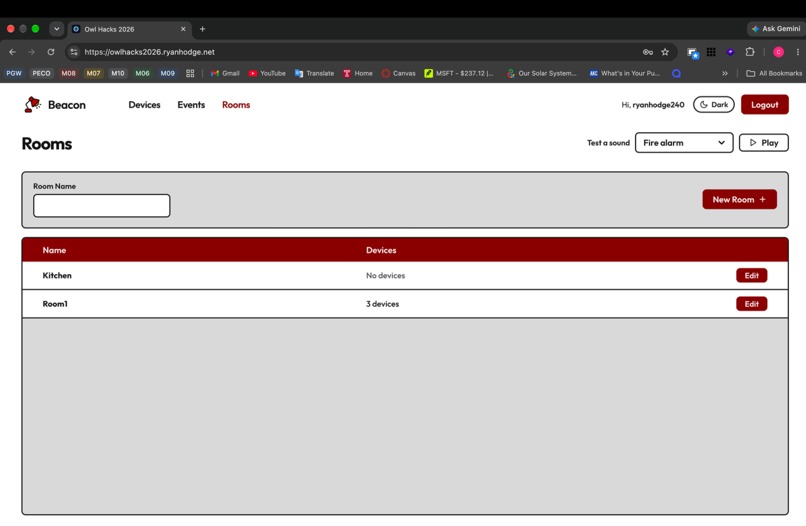Click the blue circle bookmark icon
Viewport: 806px width, 526px height.
point(676,74)
